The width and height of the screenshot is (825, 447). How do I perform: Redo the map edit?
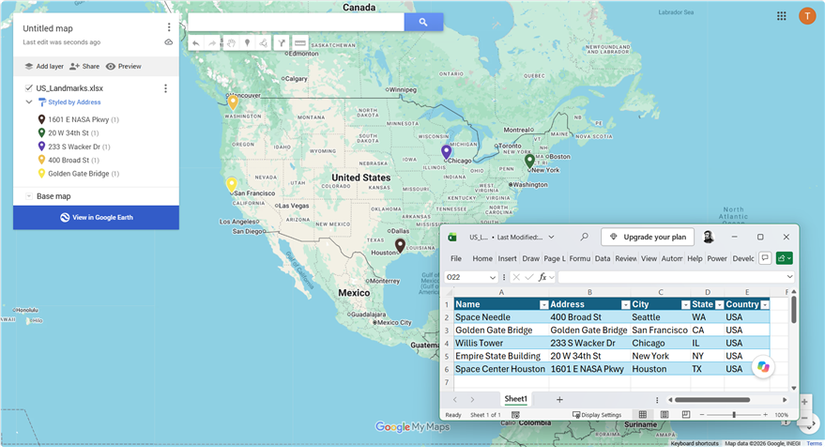[212, 43]
